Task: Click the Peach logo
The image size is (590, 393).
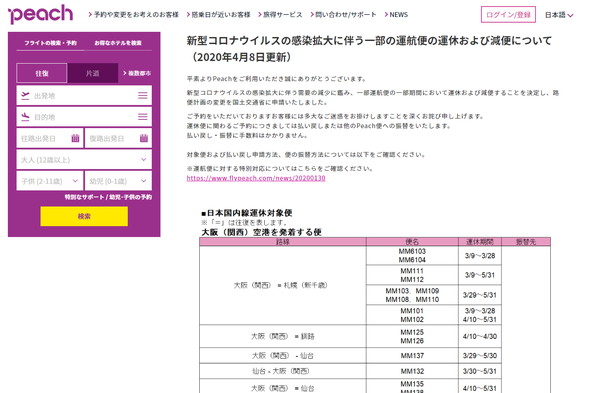Action: pos(40,14)
